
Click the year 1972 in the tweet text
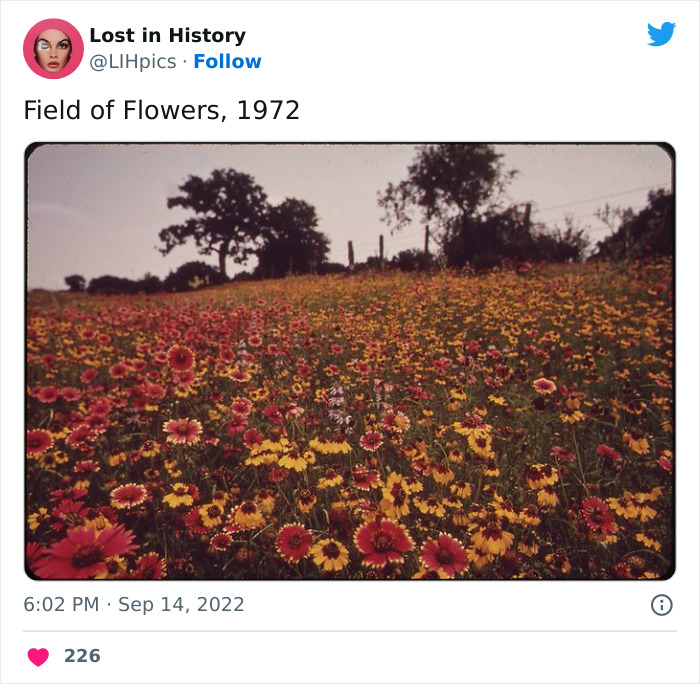[267, 110]
